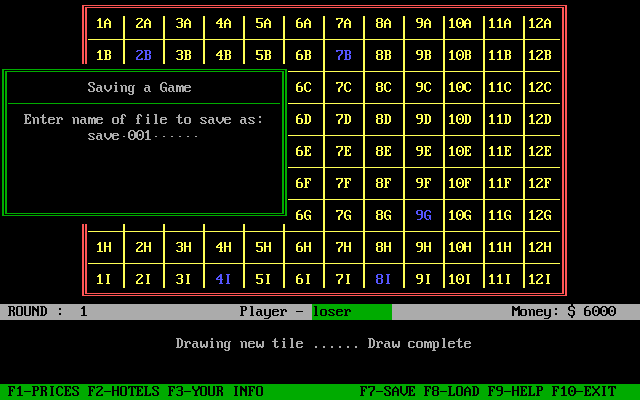This screenshot has width=640, height=400.
Task: Select board tile 5H
Action: pyautogui.click(x=264, y=248)
